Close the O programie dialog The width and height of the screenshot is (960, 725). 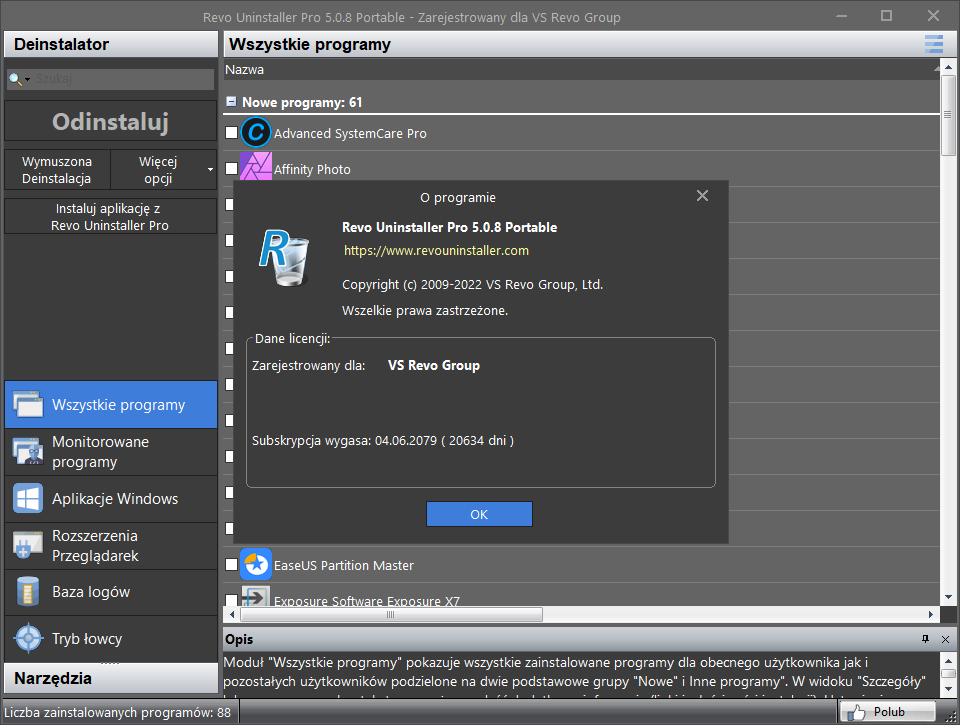pos(702,196)
